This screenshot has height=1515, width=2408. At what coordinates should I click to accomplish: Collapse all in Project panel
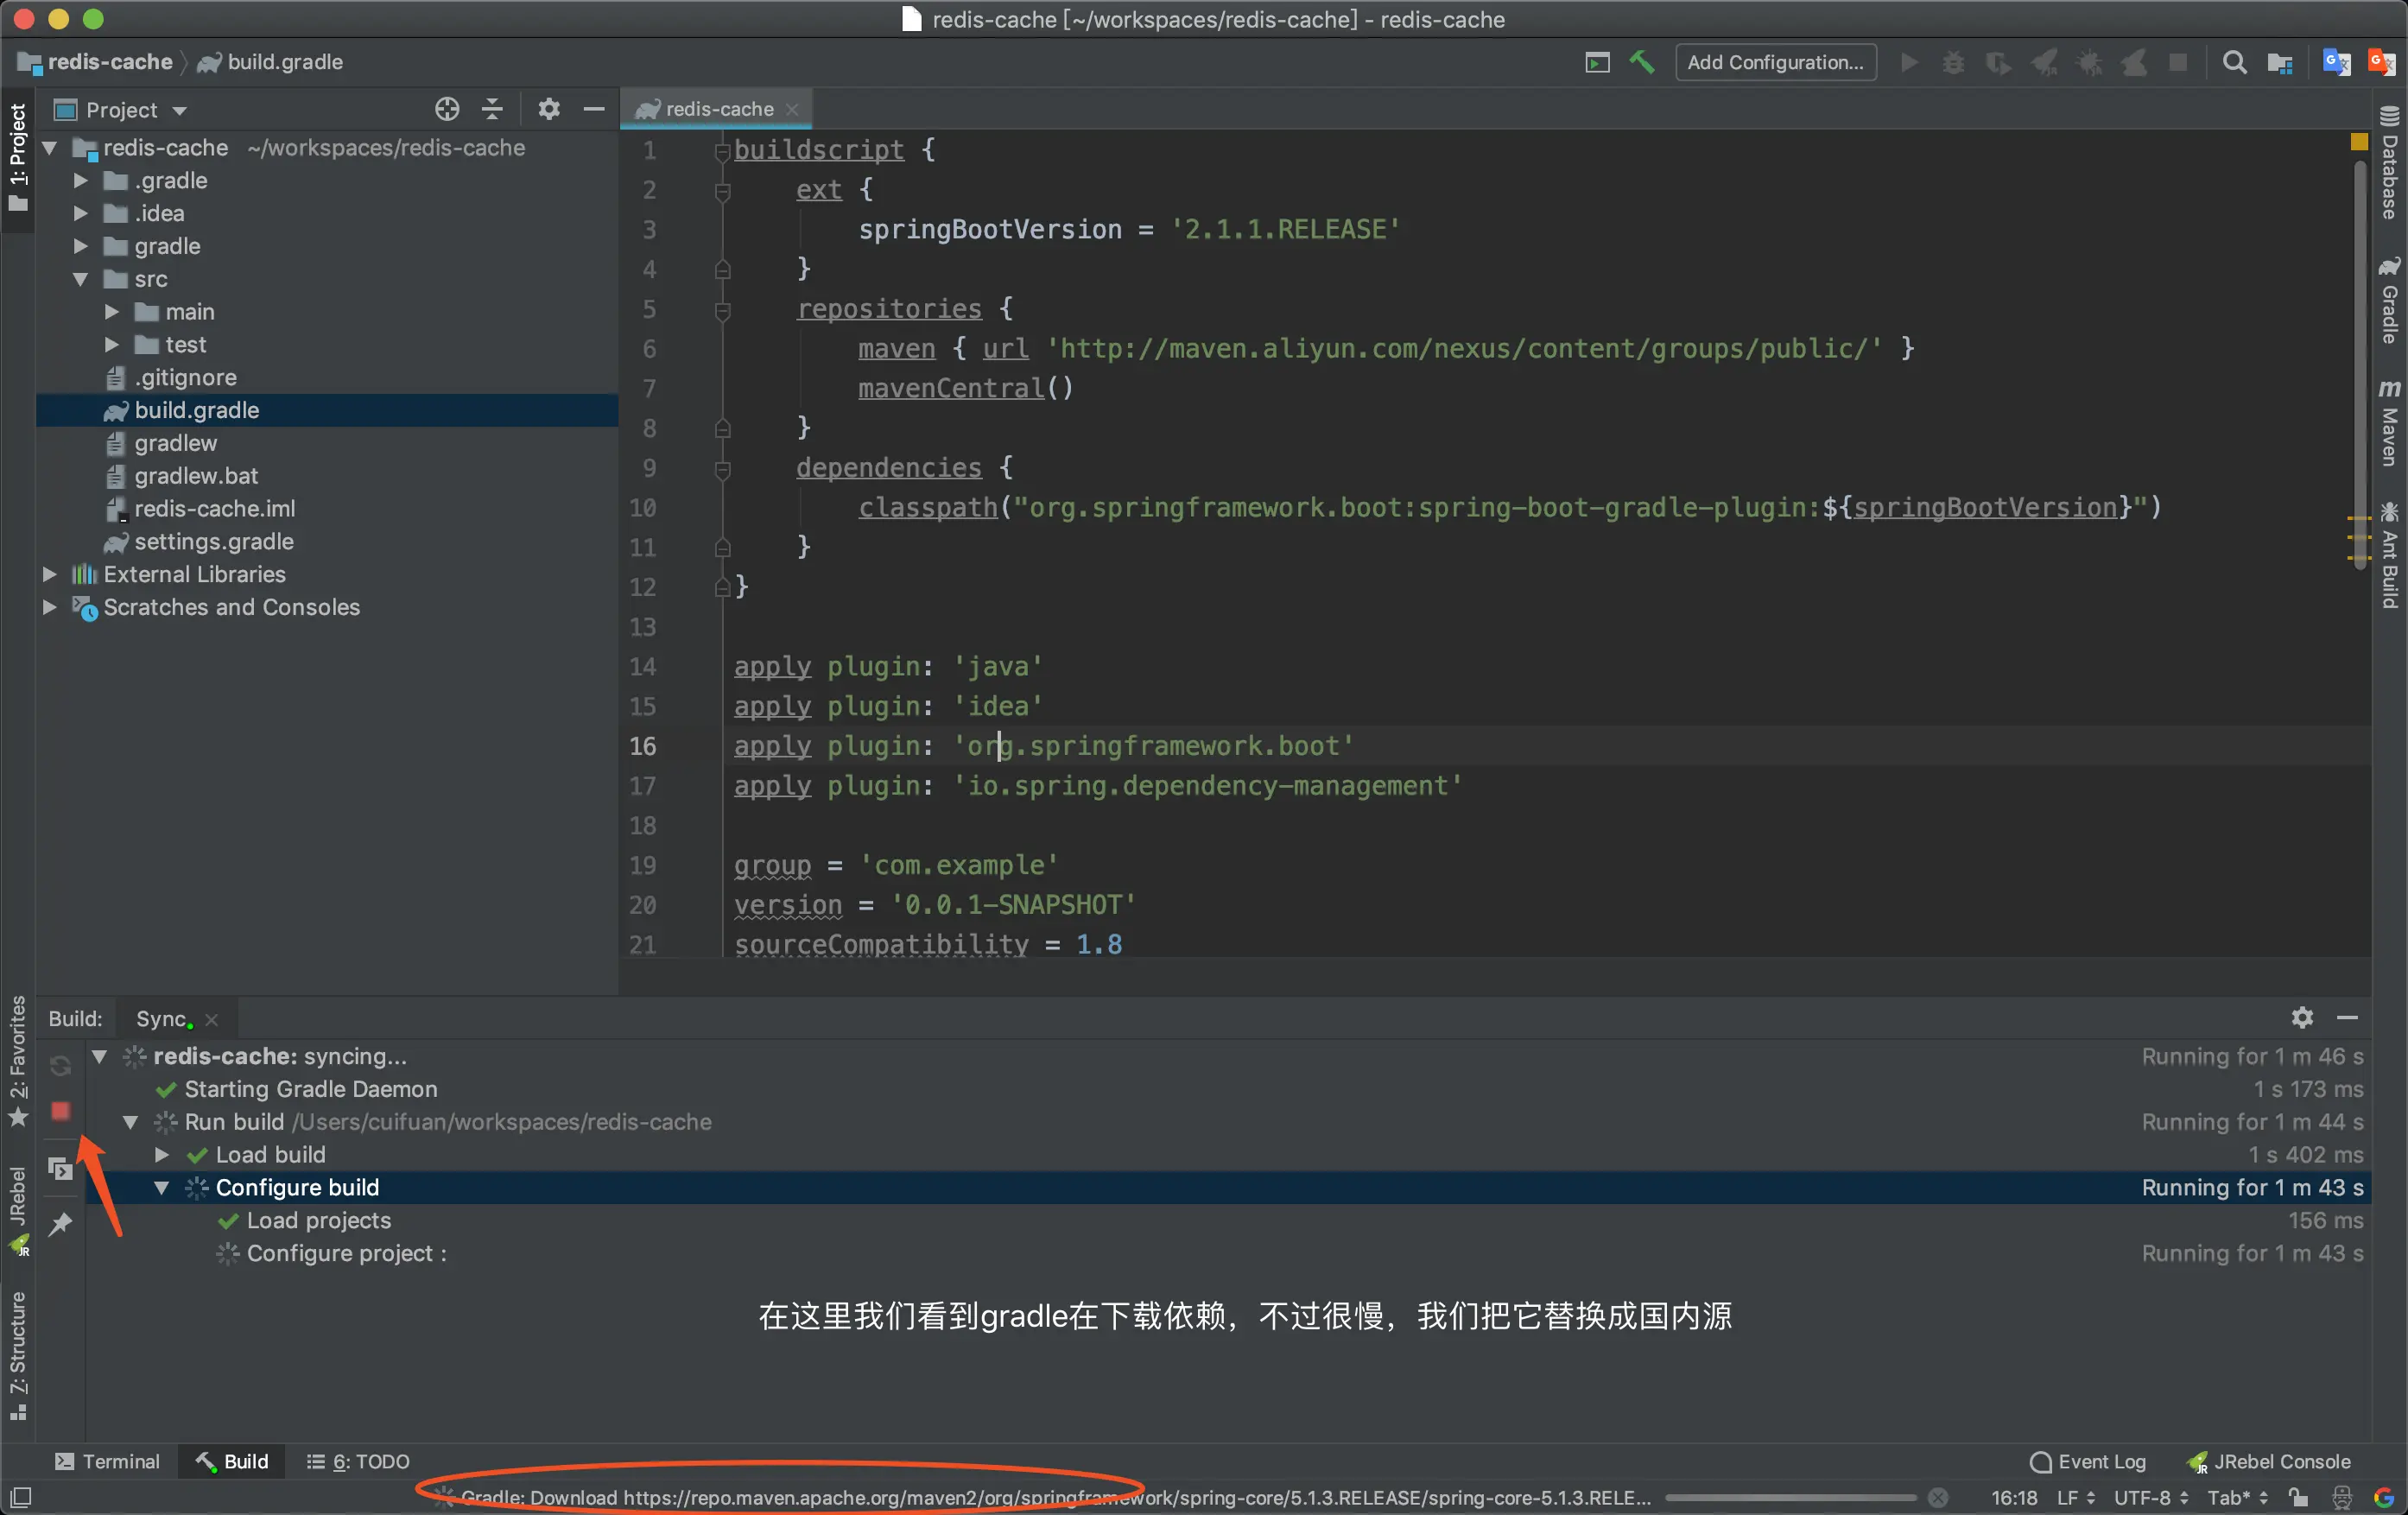click(492, 109)
